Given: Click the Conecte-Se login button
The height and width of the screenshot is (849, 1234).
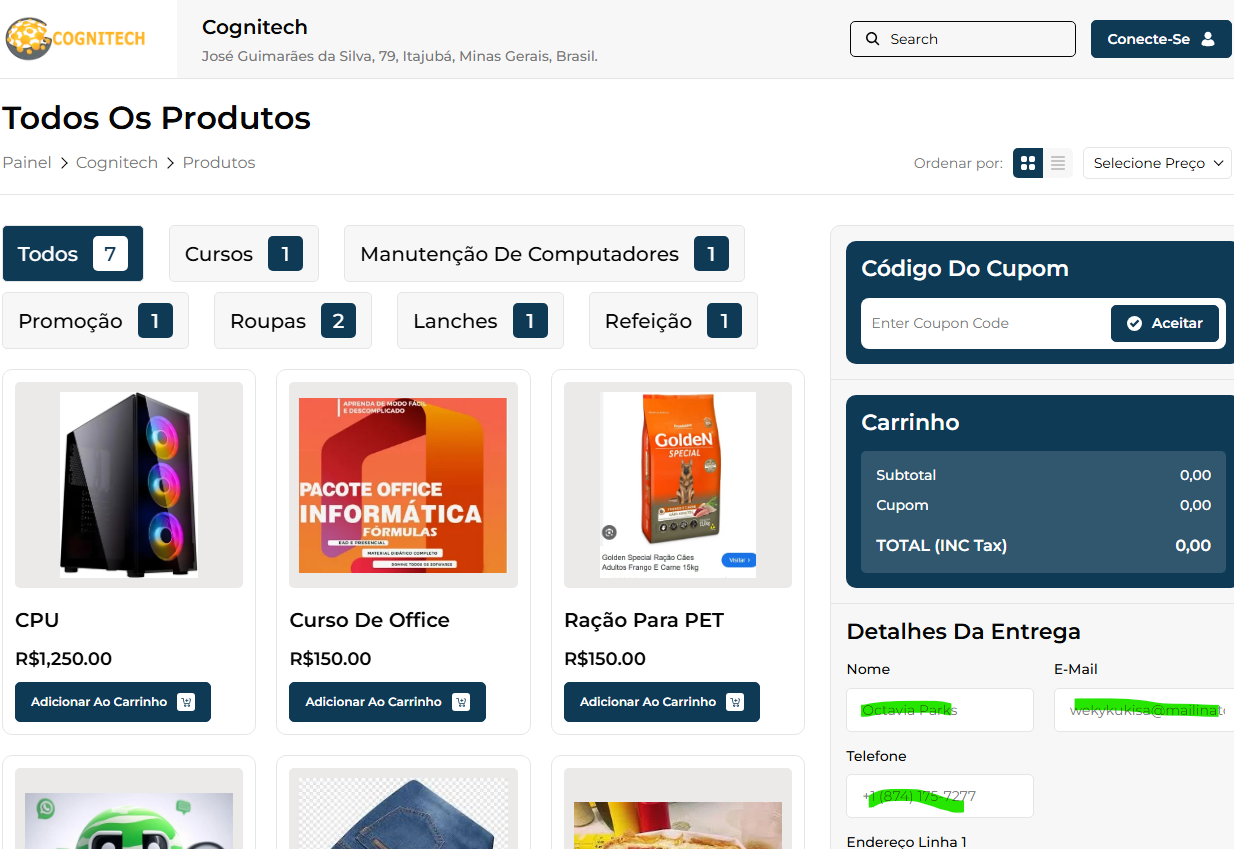Looking at the screenshot, I should coord(1160,39).
